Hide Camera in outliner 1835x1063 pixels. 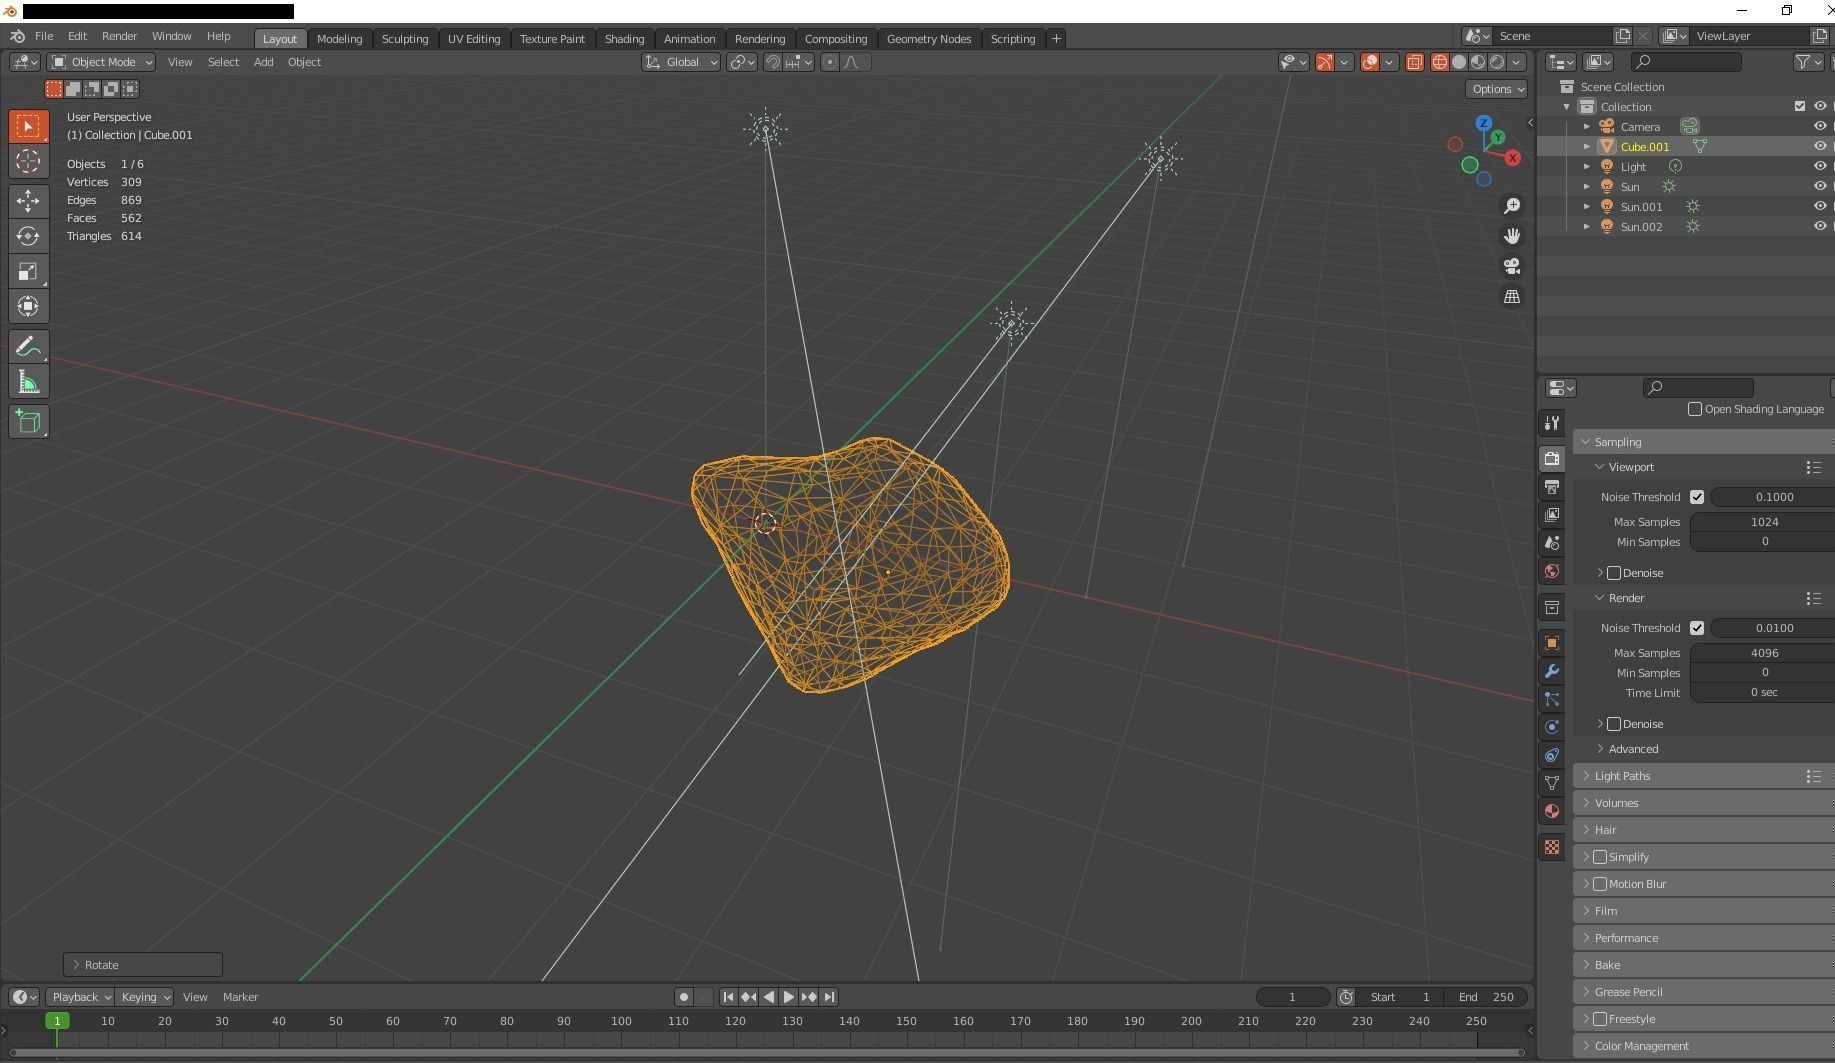coord(1820,126)
